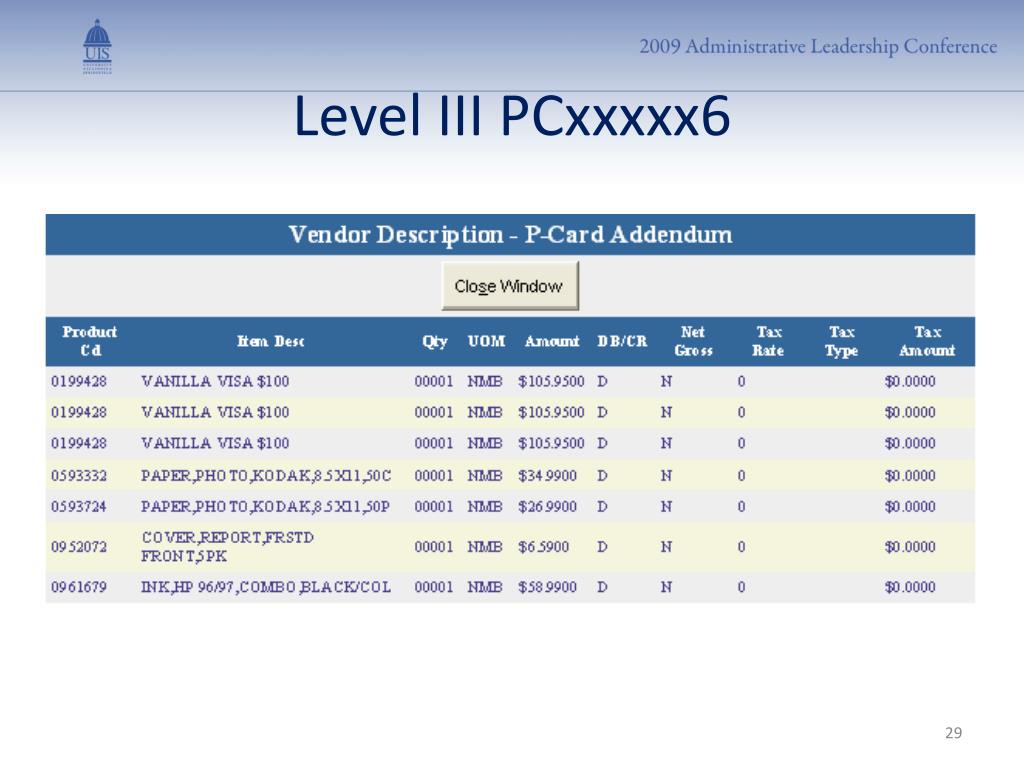1024x768 pixels.
Task: Click the Tax Type column header
Action: pyautogui.click(x=841, y=342)
